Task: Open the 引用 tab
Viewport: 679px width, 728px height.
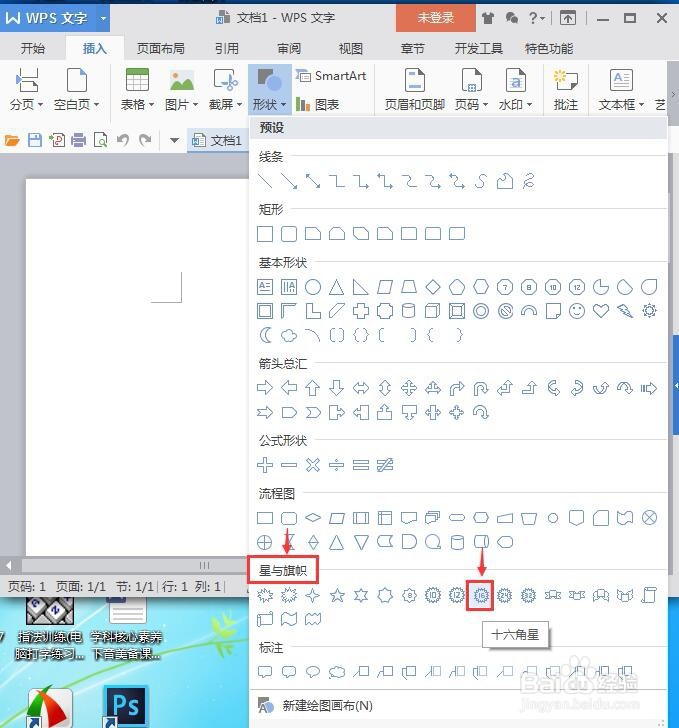Action: [x=227, y=48]
